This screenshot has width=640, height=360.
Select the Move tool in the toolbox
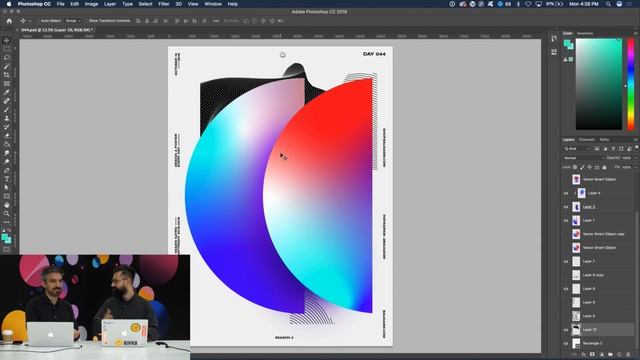point(7,40)
